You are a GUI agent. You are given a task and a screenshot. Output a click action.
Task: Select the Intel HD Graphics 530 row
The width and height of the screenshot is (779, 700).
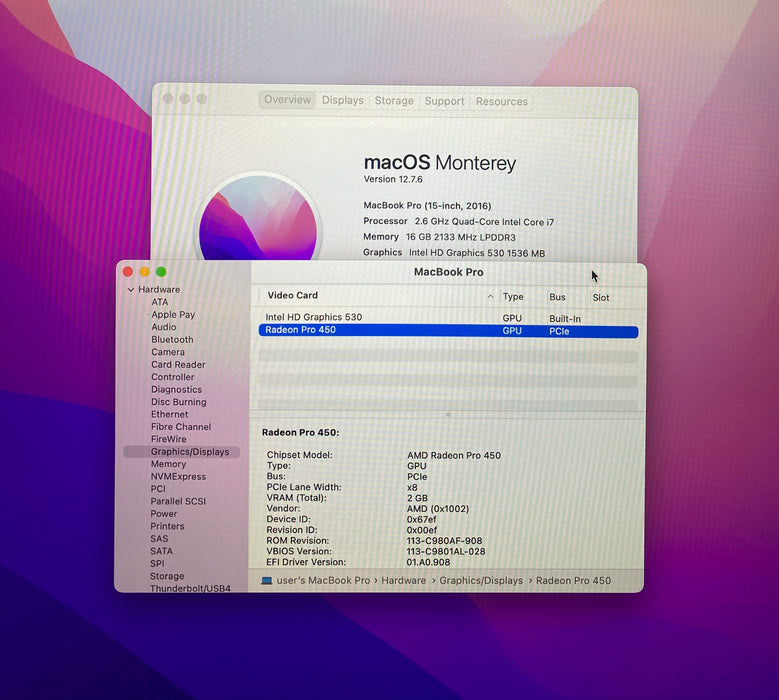[448, 317]
